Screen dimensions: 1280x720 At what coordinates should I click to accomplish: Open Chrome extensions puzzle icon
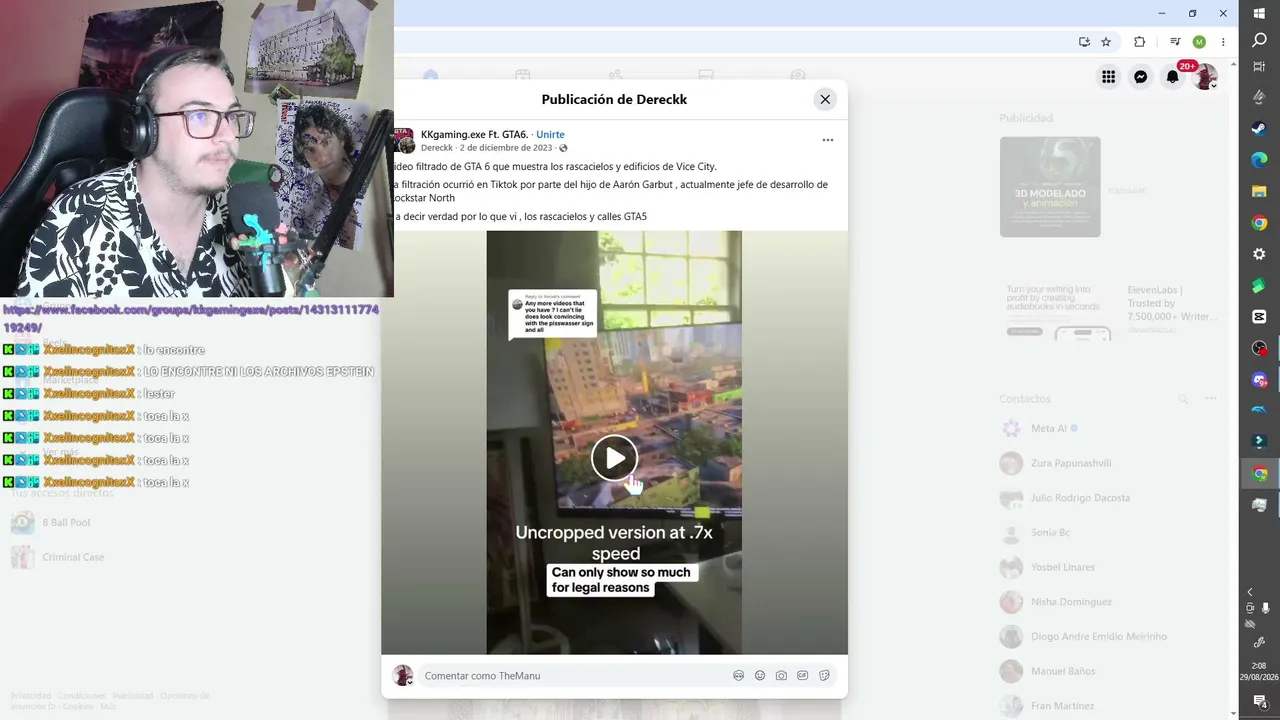1139,42
